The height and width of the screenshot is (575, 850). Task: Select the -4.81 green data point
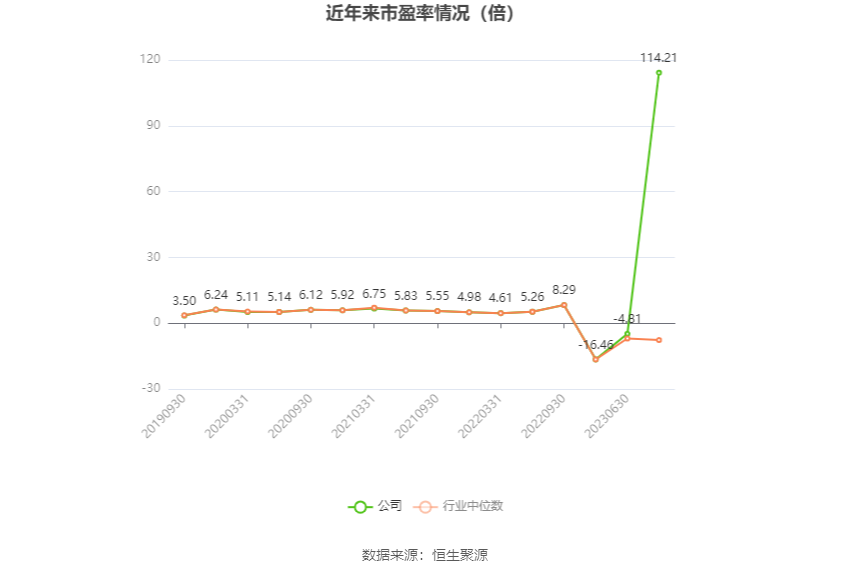click(627, 334)
